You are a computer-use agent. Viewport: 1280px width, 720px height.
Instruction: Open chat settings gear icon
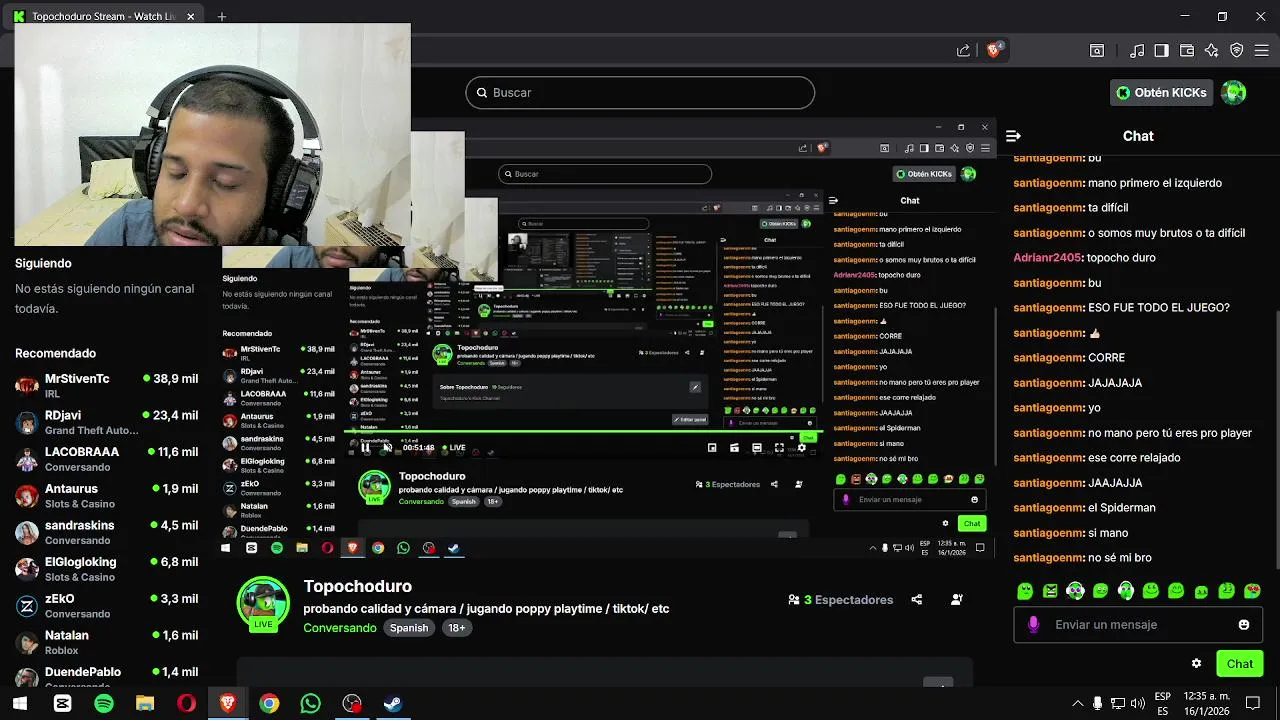point(1196,663)
